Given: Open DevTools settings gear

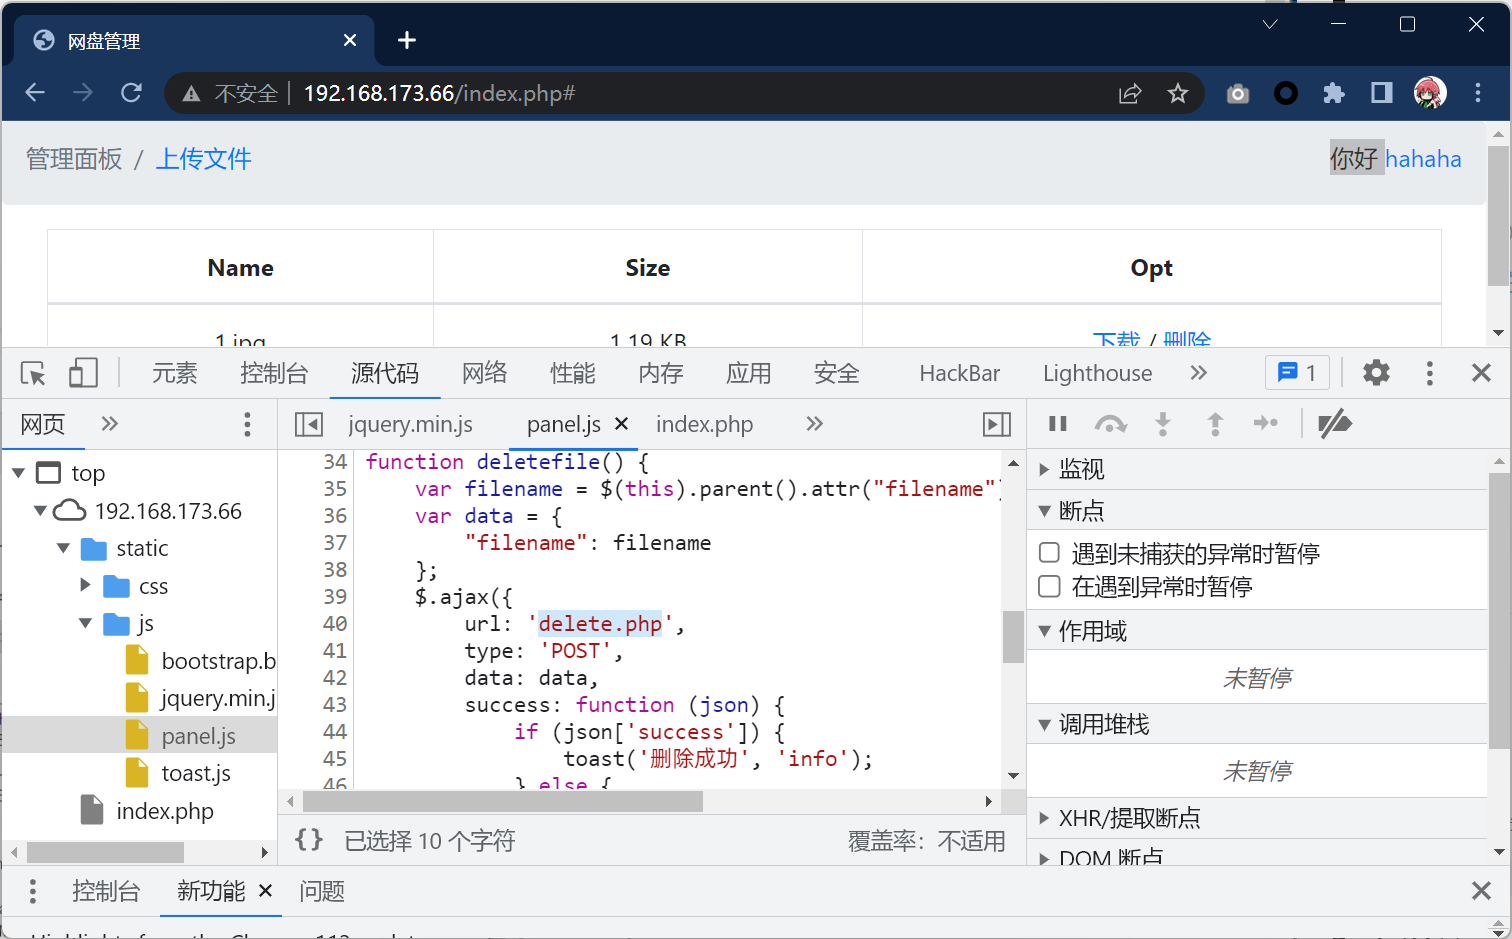Looking at the screenshot, I should click(x=1376, y=373).
